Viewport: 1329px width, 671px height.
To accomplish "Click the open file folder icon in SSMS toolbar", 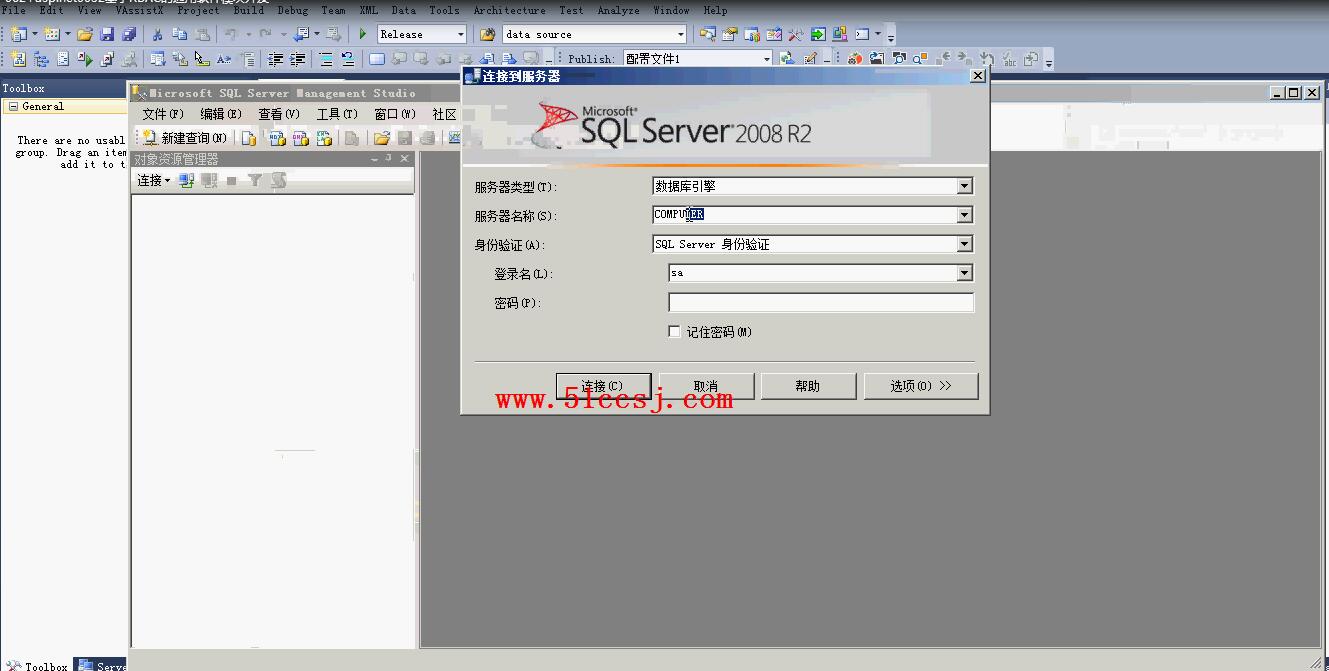I will pos(381,138).
